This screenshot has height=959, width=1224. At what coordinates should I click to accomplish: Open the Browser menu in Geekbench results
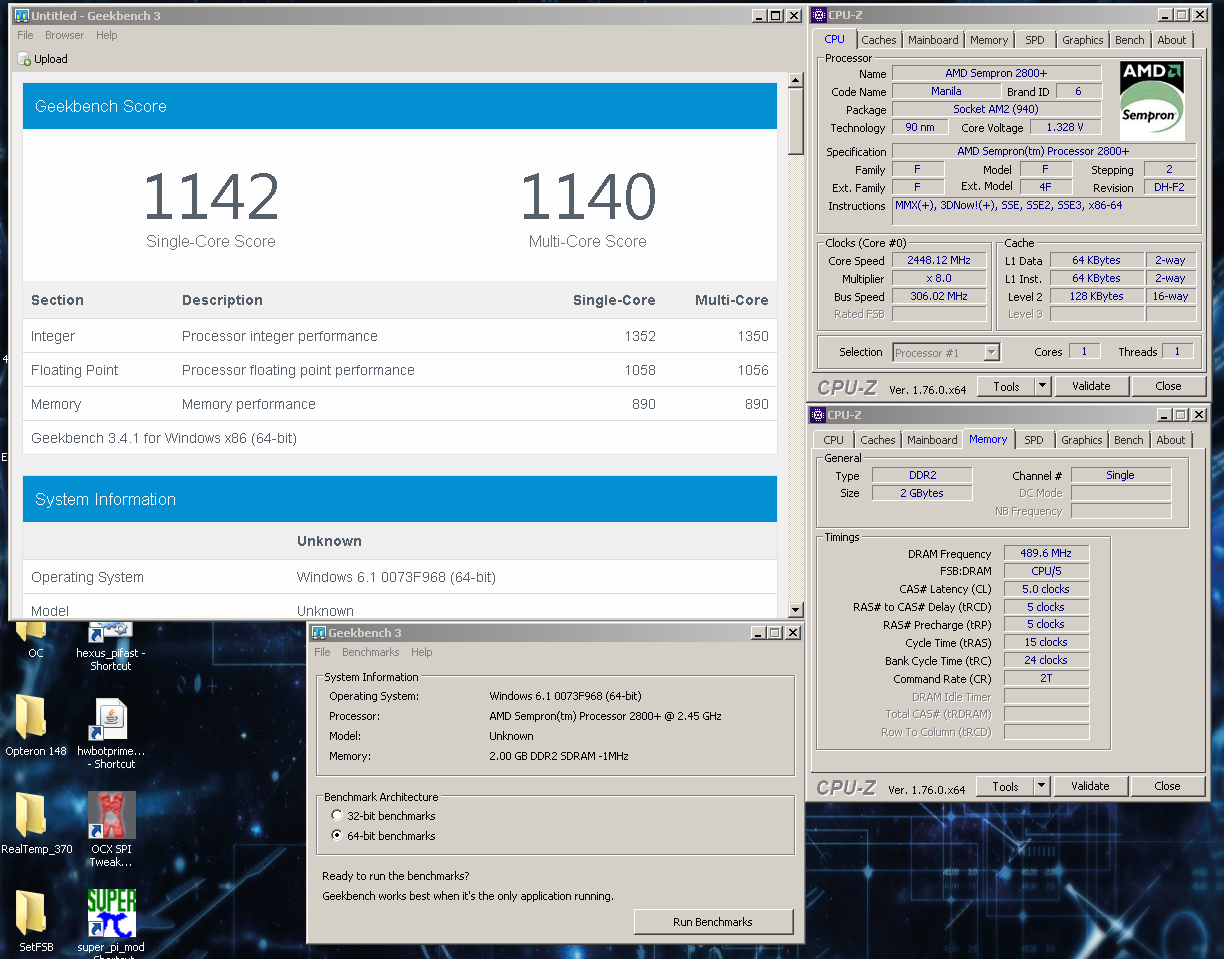[x=64, y=35]
